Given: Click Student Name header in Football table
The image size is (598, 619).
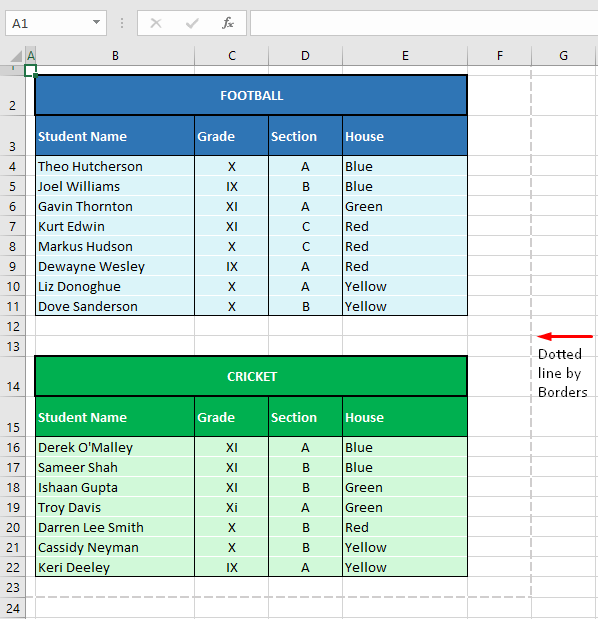Looking at the screenshot, I should 115,136.
